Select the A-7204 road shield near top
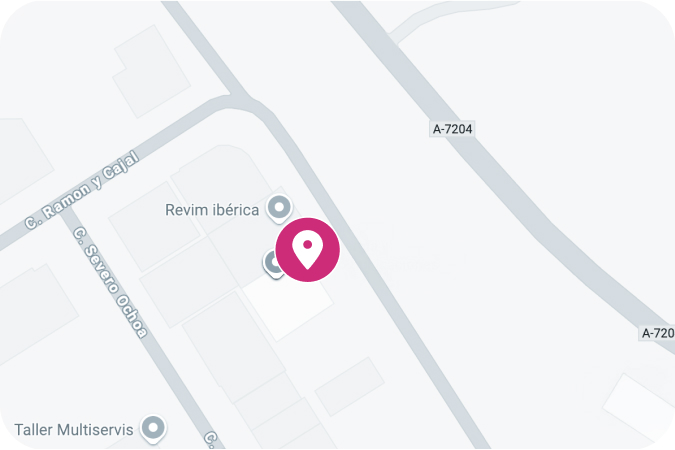 click(x=452, y=129)
